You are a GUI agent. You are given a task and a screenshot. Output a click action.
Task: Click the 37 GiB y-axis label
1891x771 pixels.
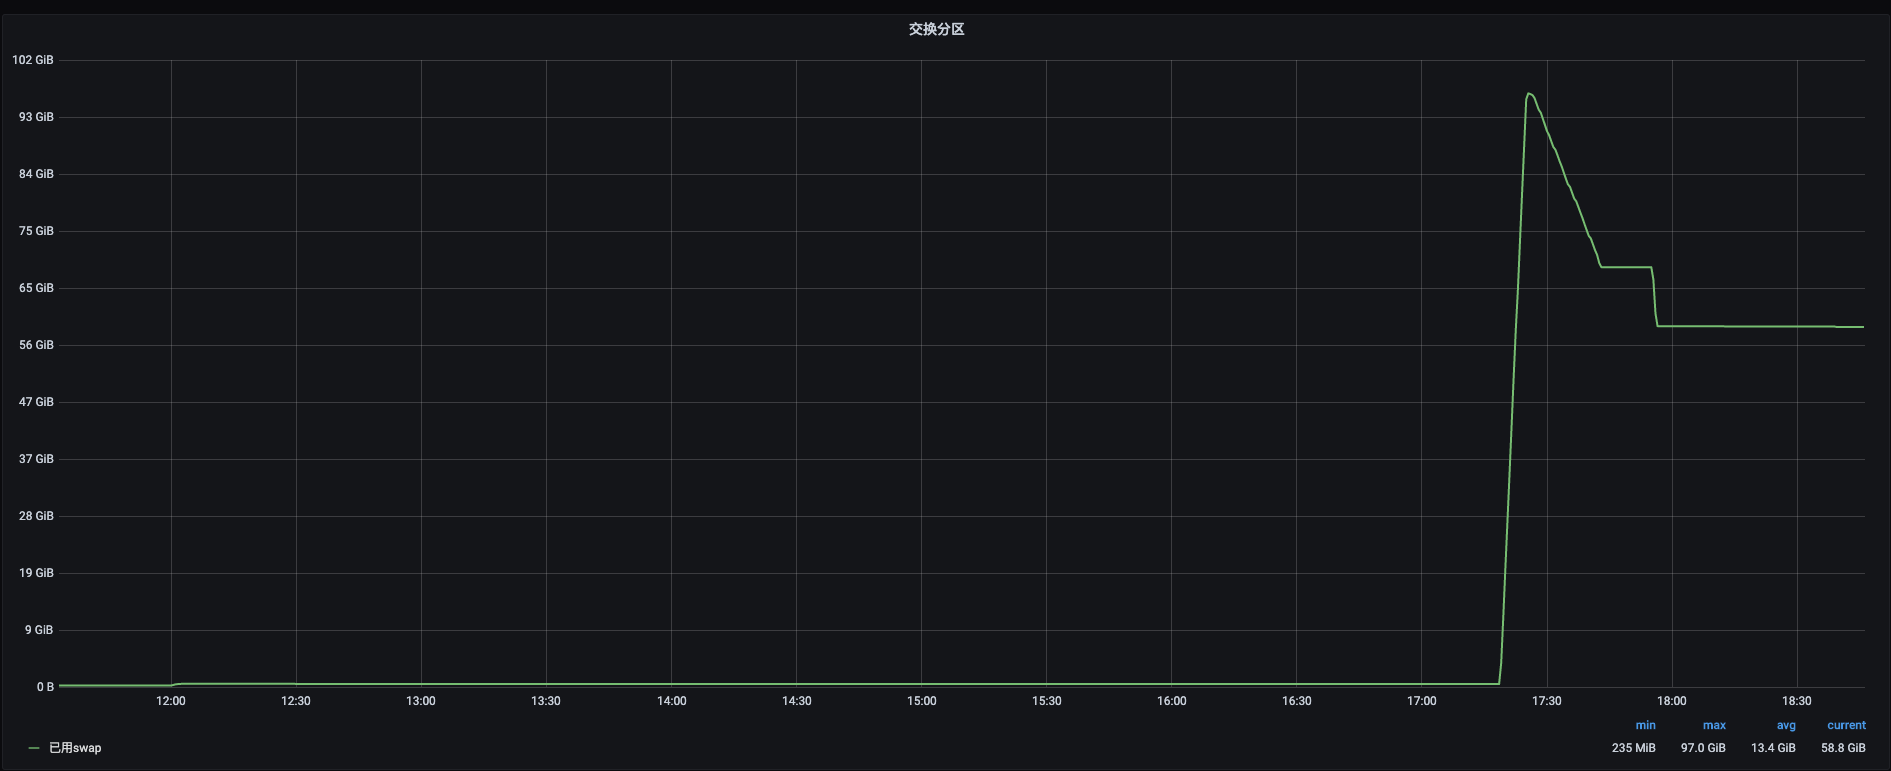[36, 459]
